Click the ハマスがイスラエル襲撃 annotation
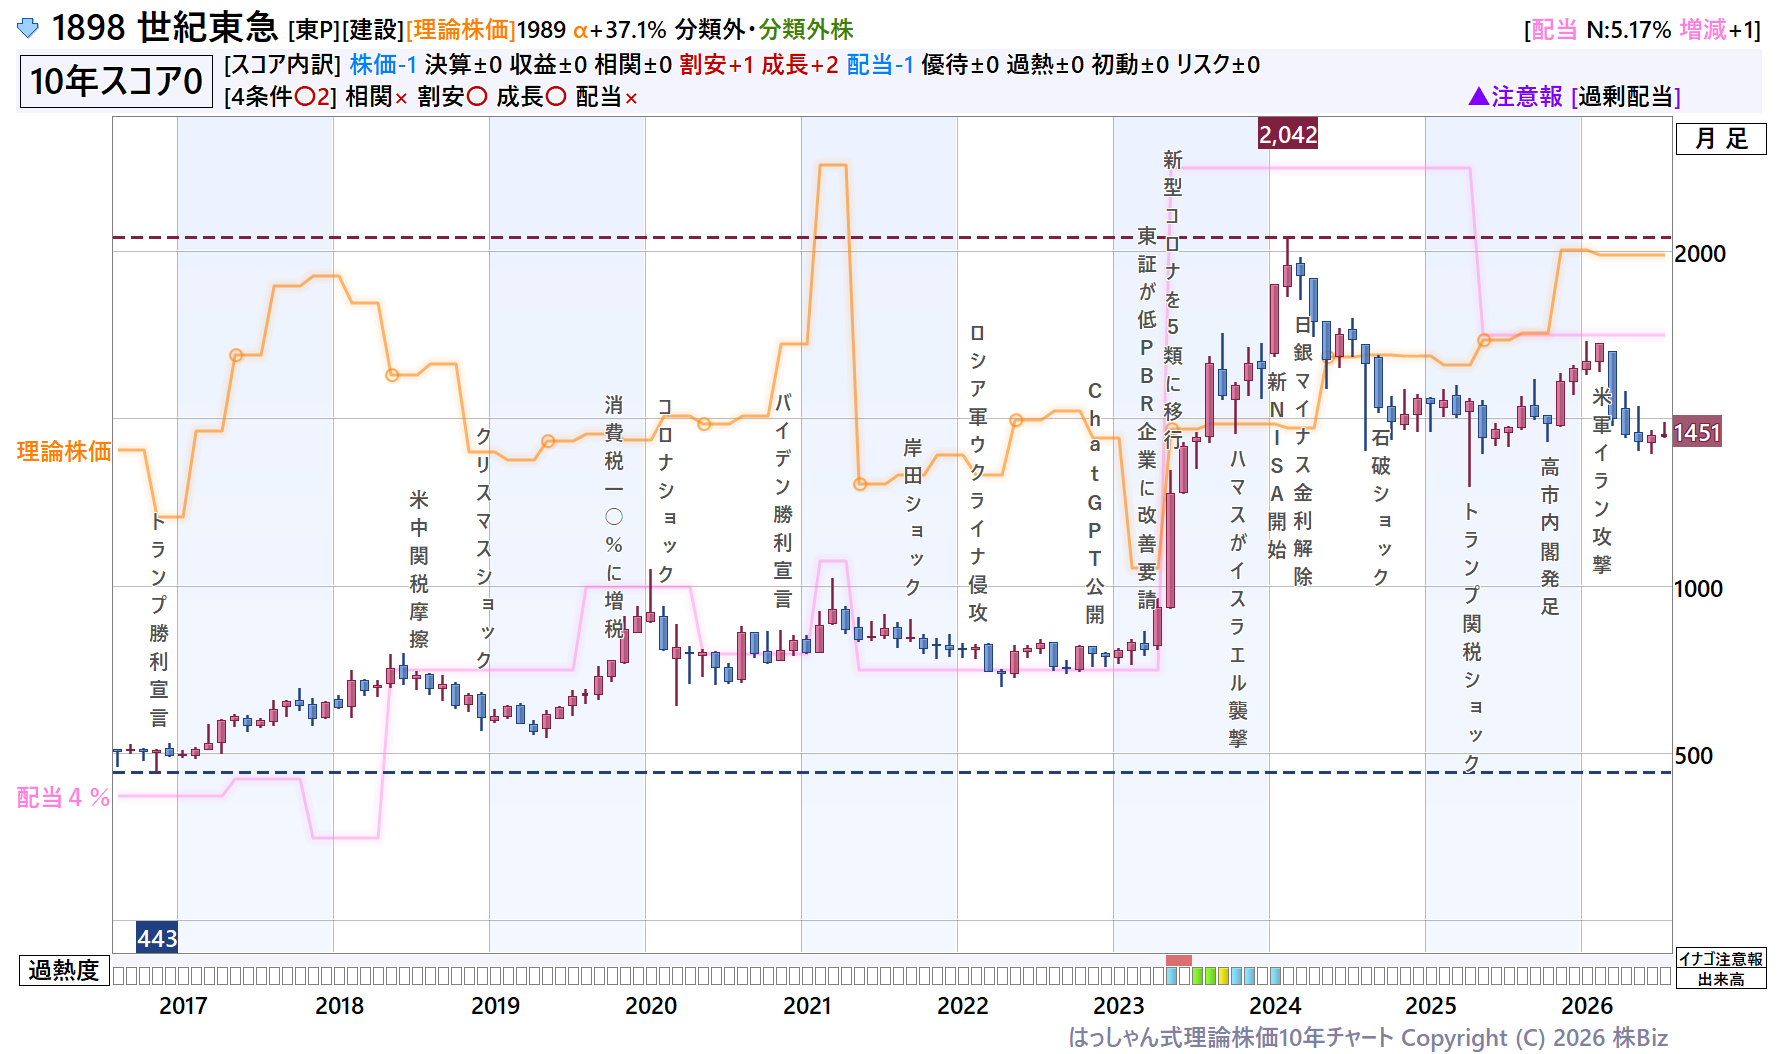The width and height of the screenshot is (1780, 1054). [1238, 599]
